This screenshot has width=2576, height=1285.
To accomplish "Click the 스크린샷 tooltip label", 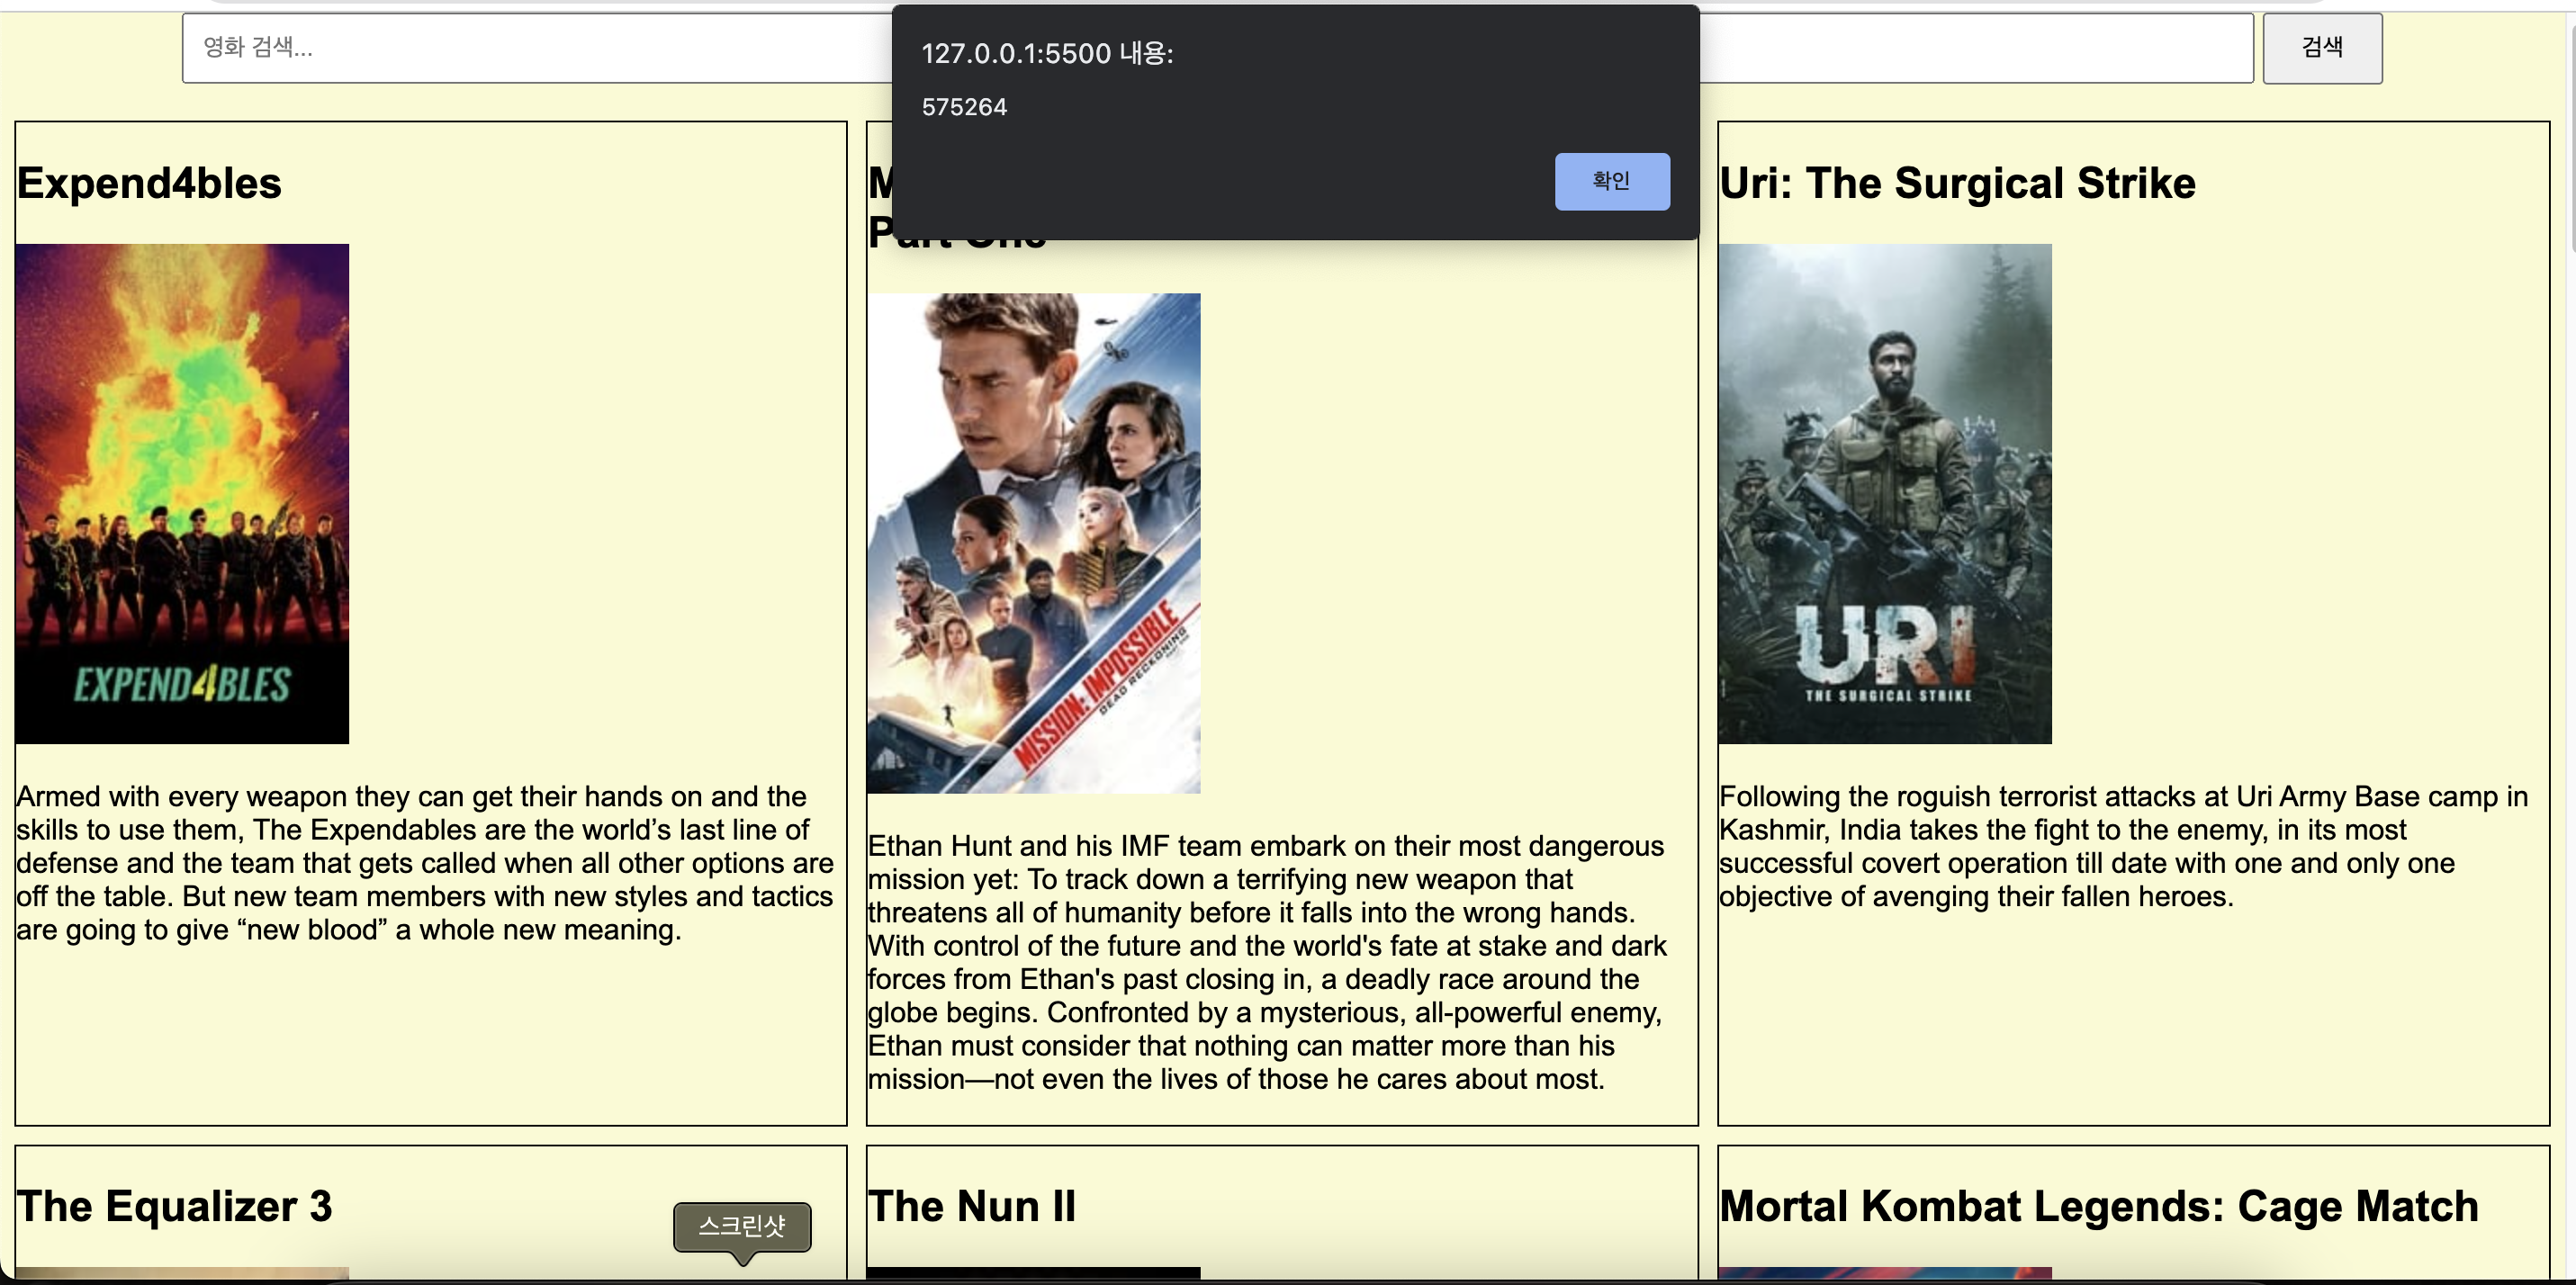I will (742, 1226).
